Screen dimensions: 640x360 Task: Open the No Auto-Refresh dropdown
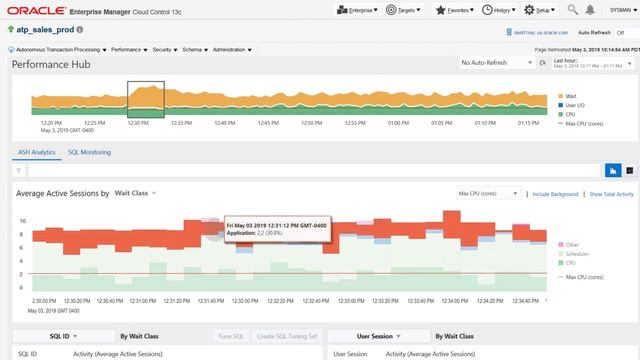496,63
